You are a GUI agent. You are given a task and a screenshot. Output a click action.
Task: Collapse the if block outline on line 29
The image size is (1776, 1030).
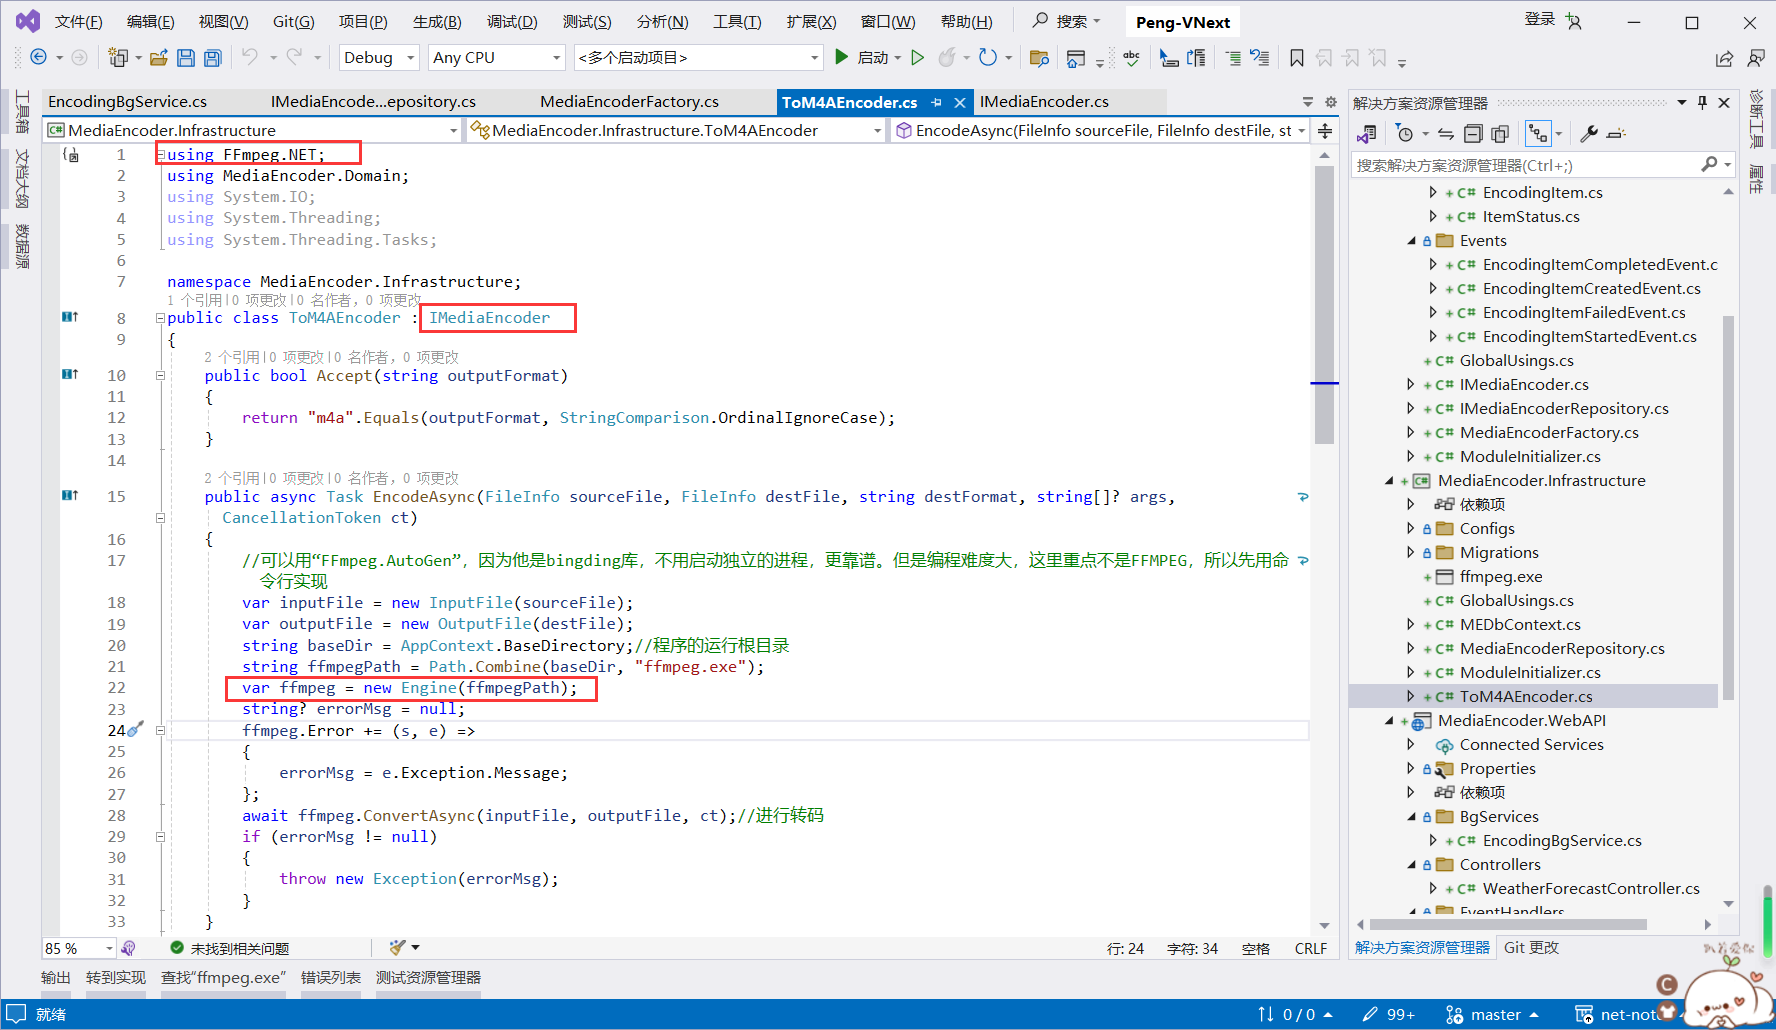click(160, 837)
